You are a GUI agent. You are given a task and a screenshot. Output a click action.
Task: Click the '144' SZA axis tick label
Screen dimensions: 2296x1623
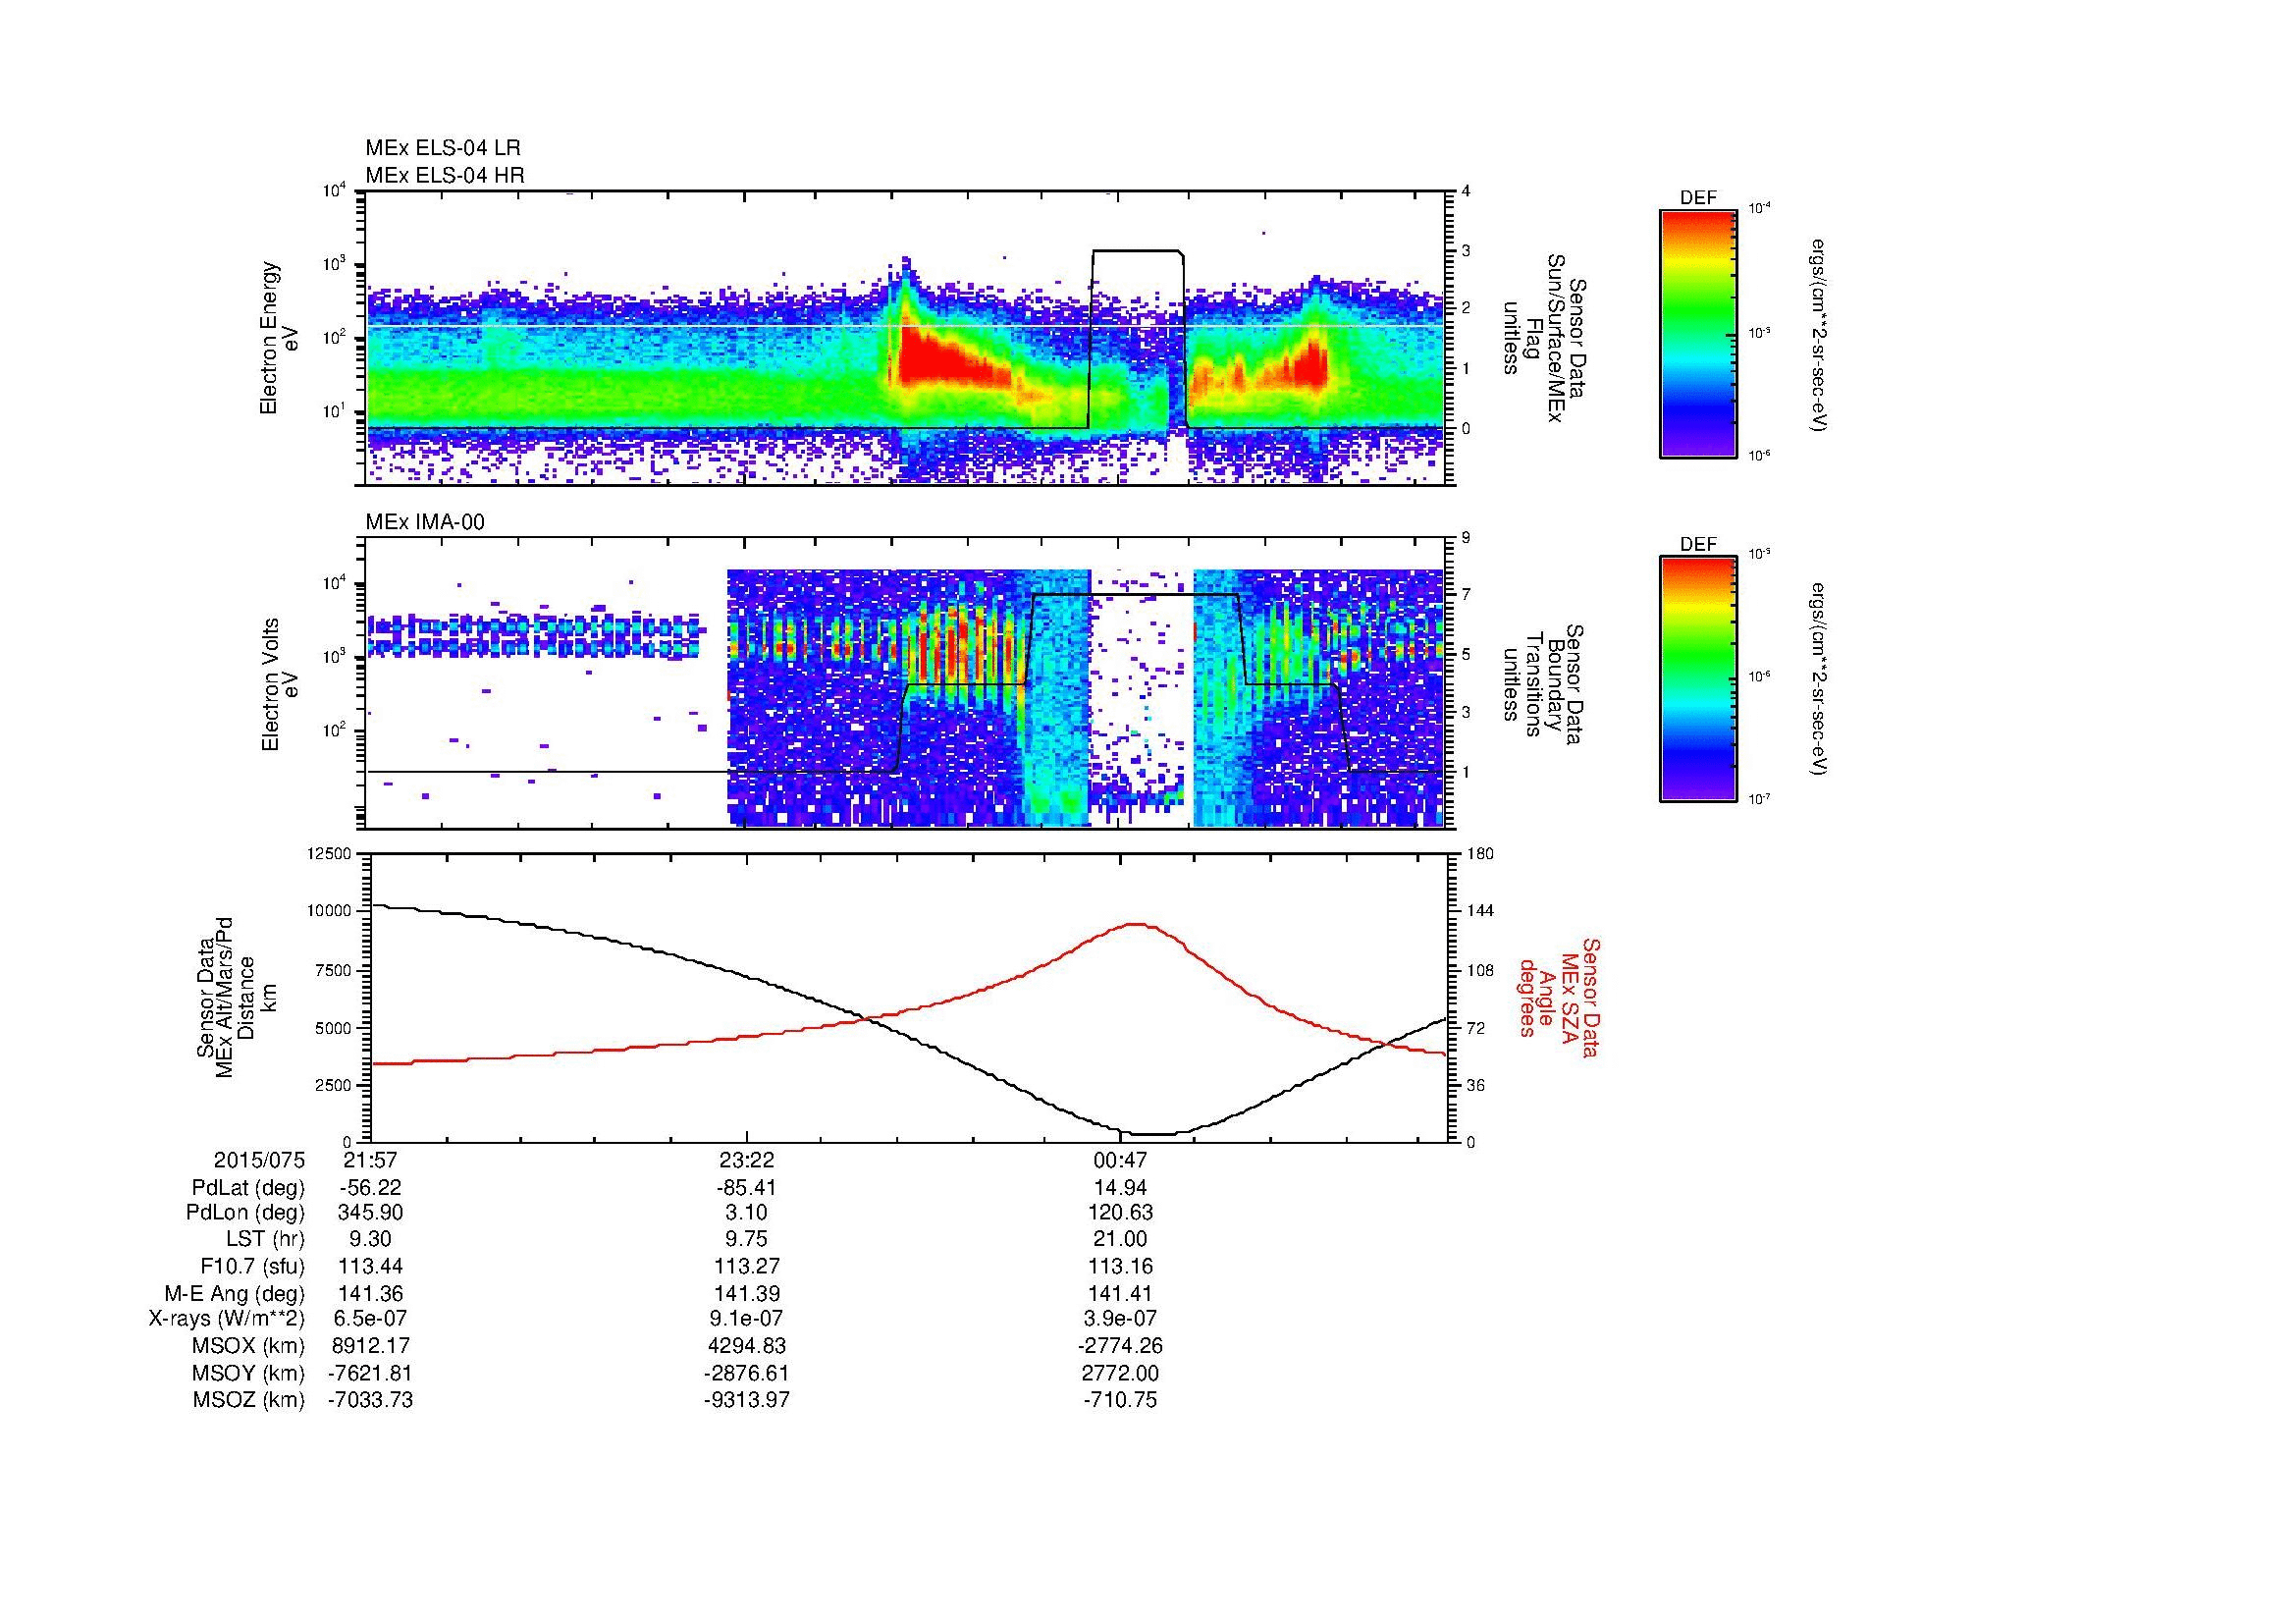click(x=1480, y=911)
